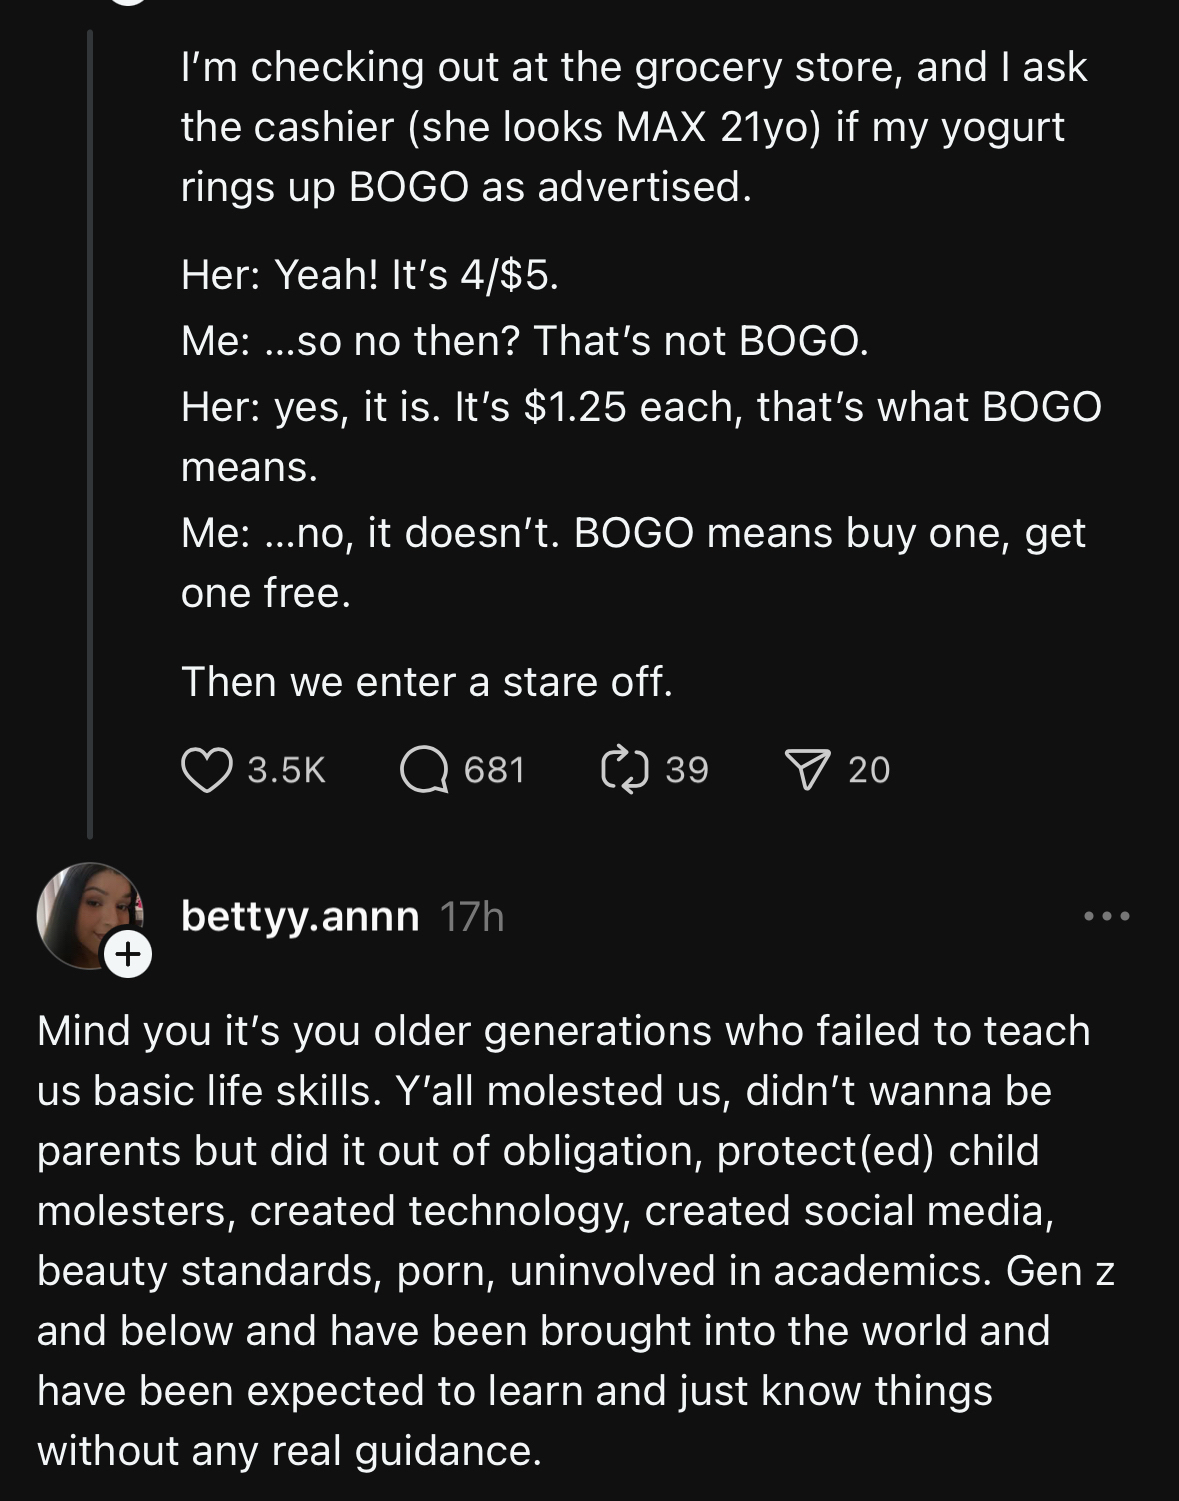View the 3.5K likes count

click(x=286, y=770)
